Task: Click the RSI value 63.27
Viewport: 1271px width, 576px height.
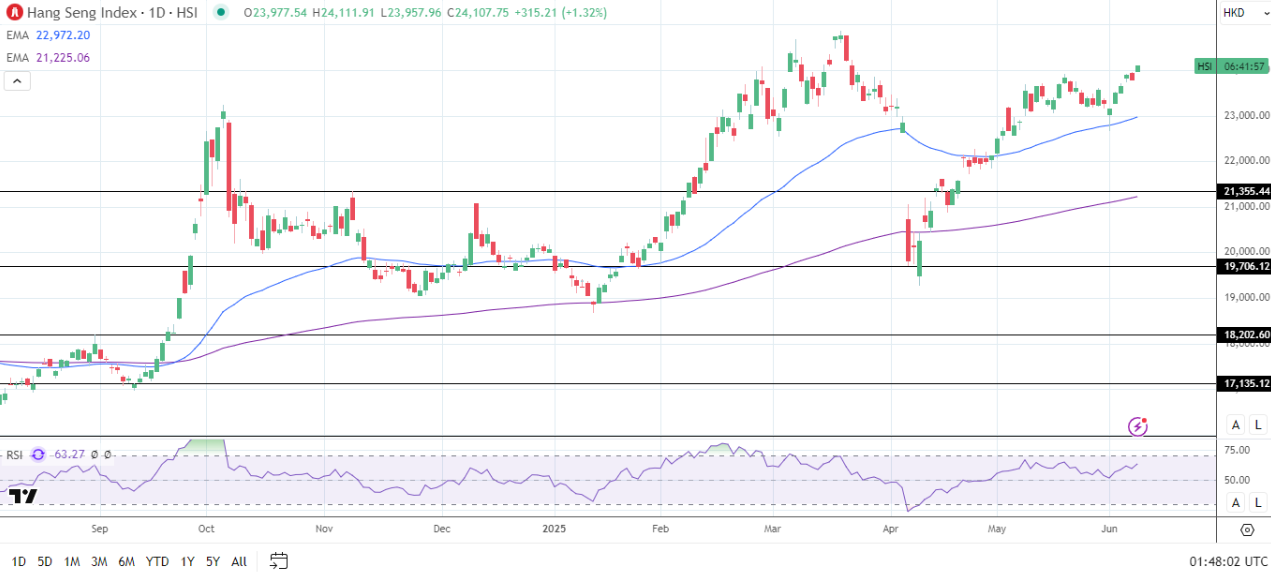Action: (x=68, y=454)
